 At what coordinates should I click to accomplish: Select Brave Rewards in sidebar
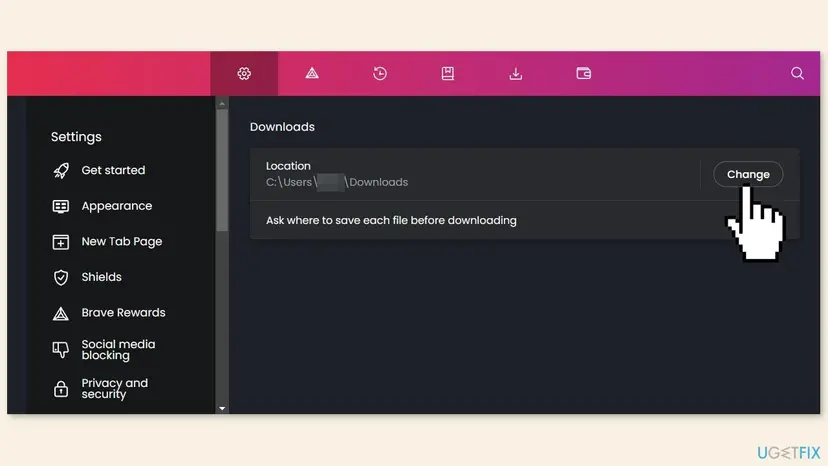coord(123,312)
